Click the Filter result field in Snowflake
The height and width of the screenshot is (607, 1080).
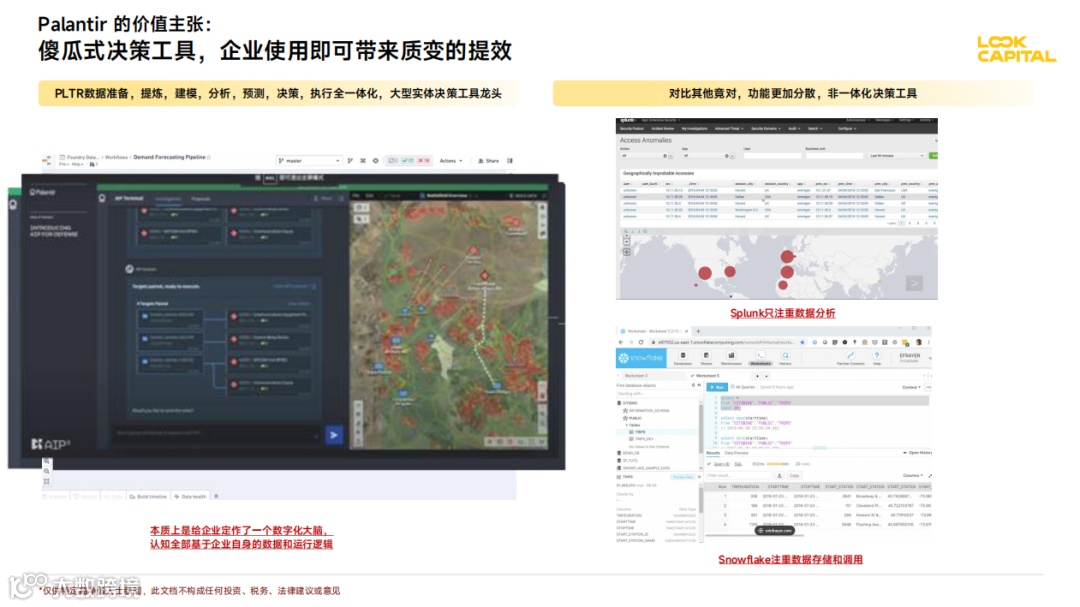[x=738, y=475]
